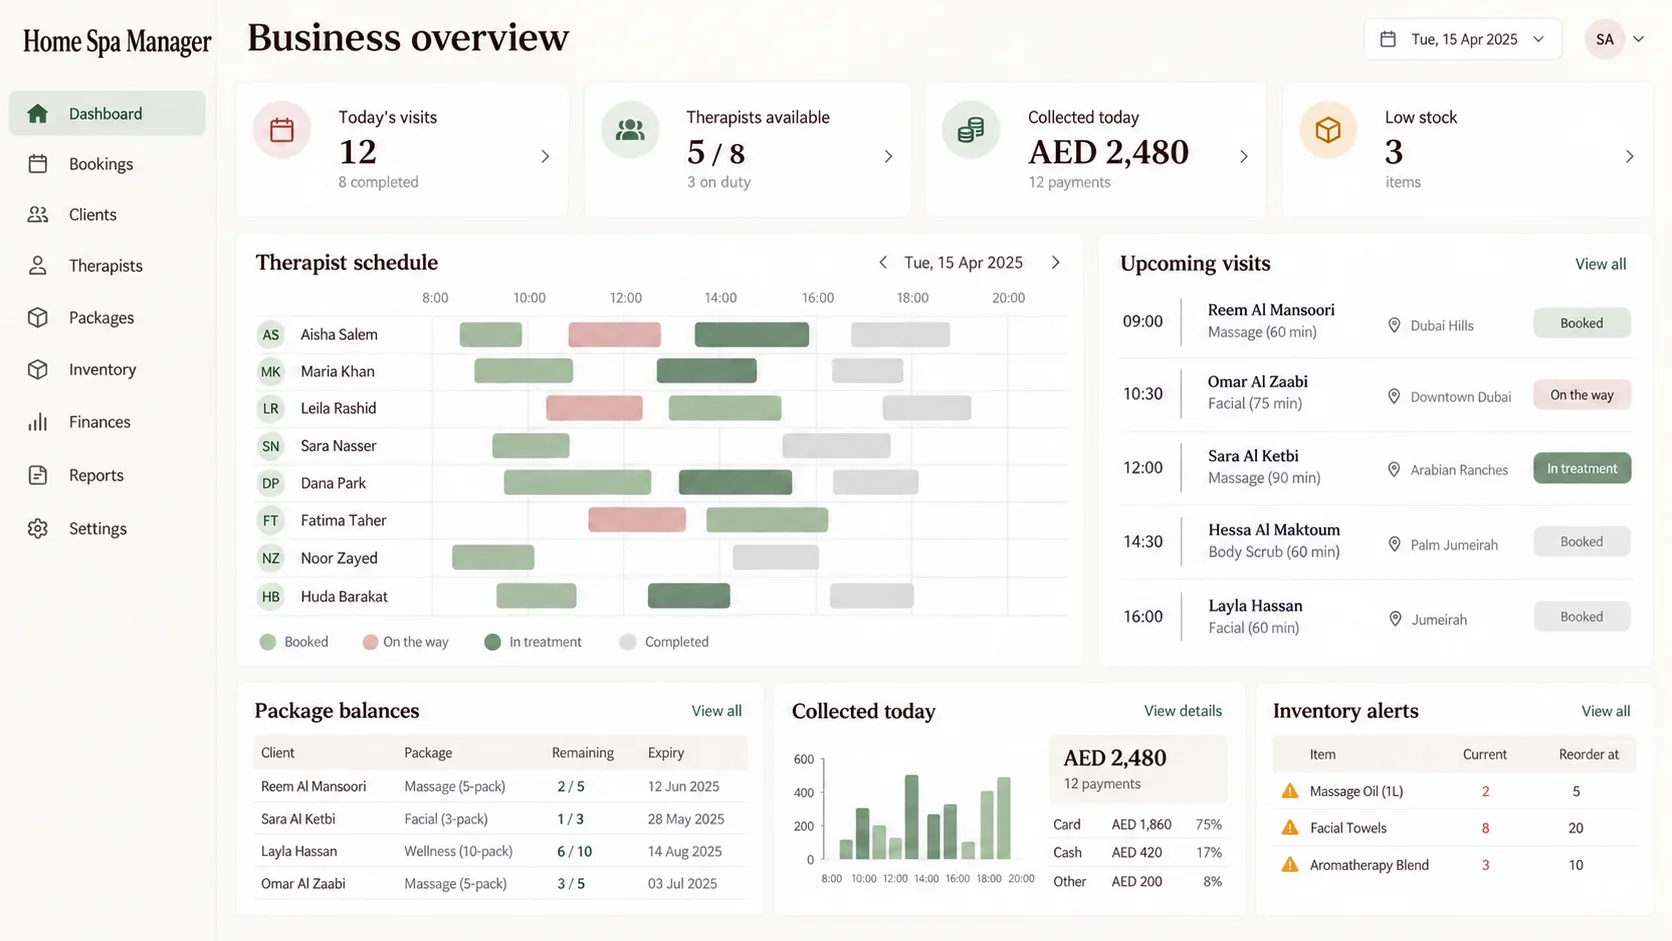Click View details for Collected today
1672x941 pixels.
[1183, 711]
